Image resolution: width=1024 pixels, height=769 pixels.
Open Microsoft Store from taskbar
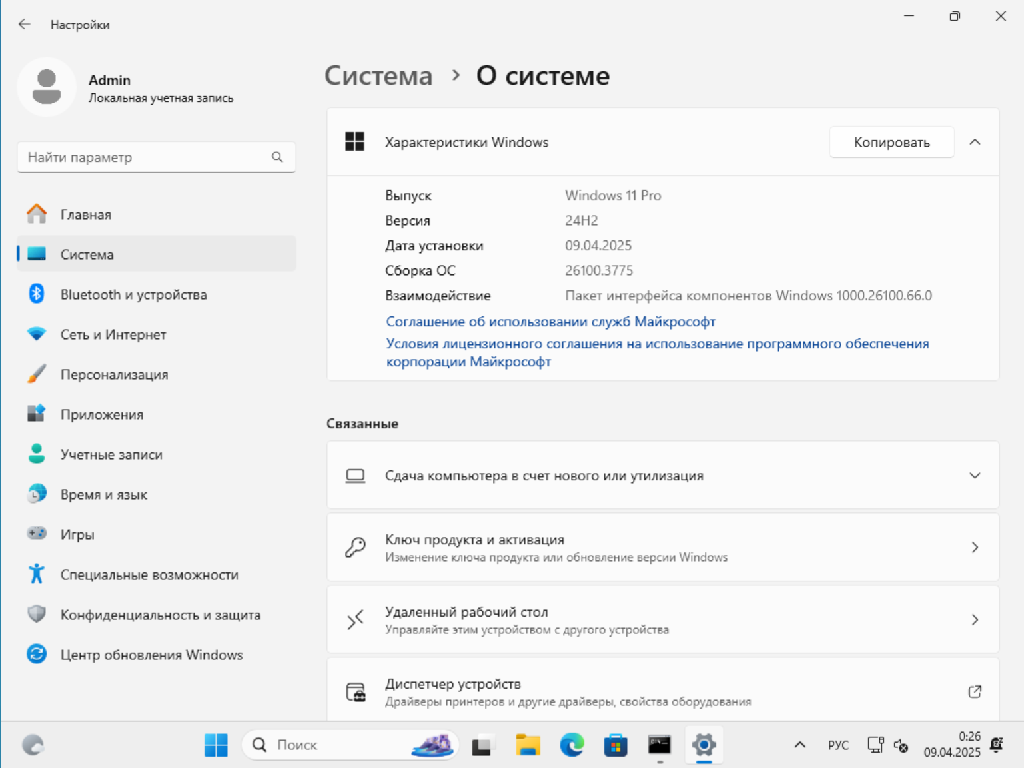615,745
